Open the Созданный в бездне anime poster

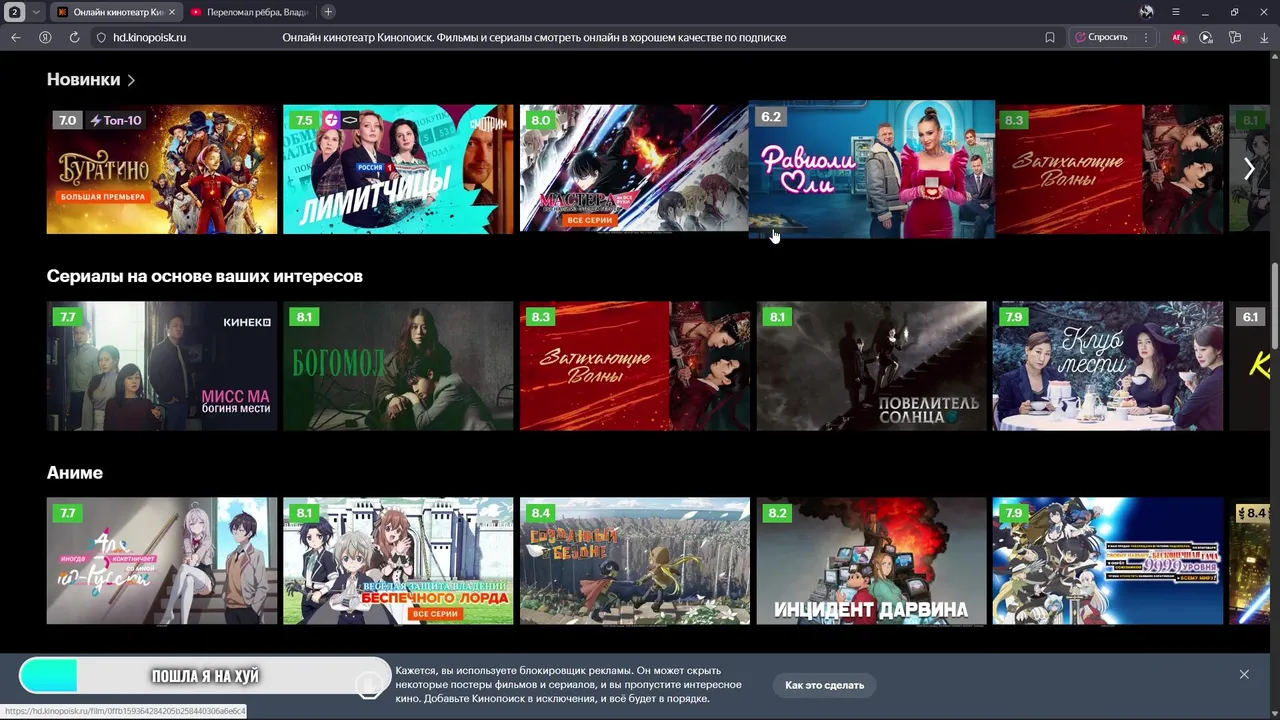click(635, 561)
